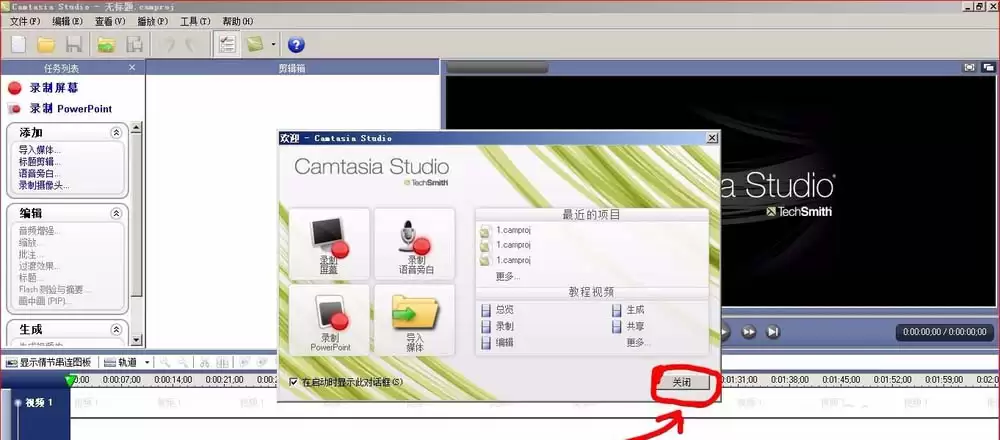This screenshot has width=1000, height=440.
Task: Open the 文件 menu
Action: [25, 21]
